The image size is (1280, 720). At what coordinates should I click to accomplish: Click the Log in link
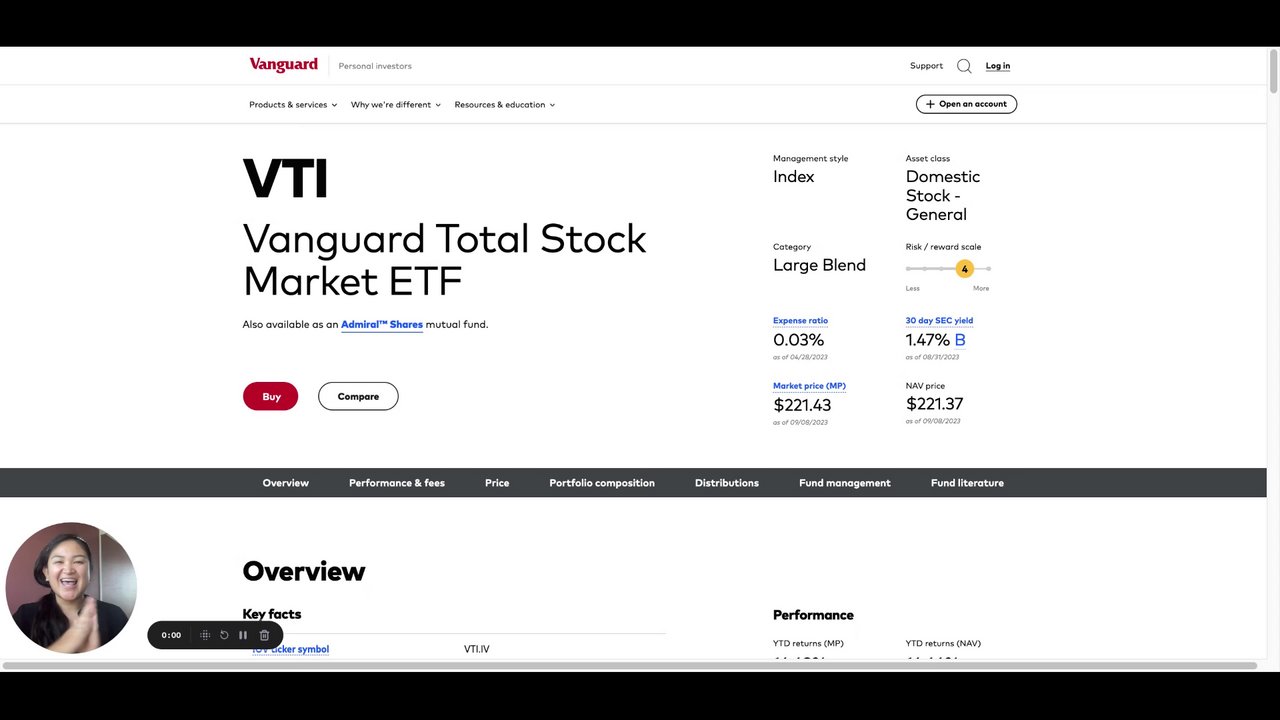tap(998, 66)
